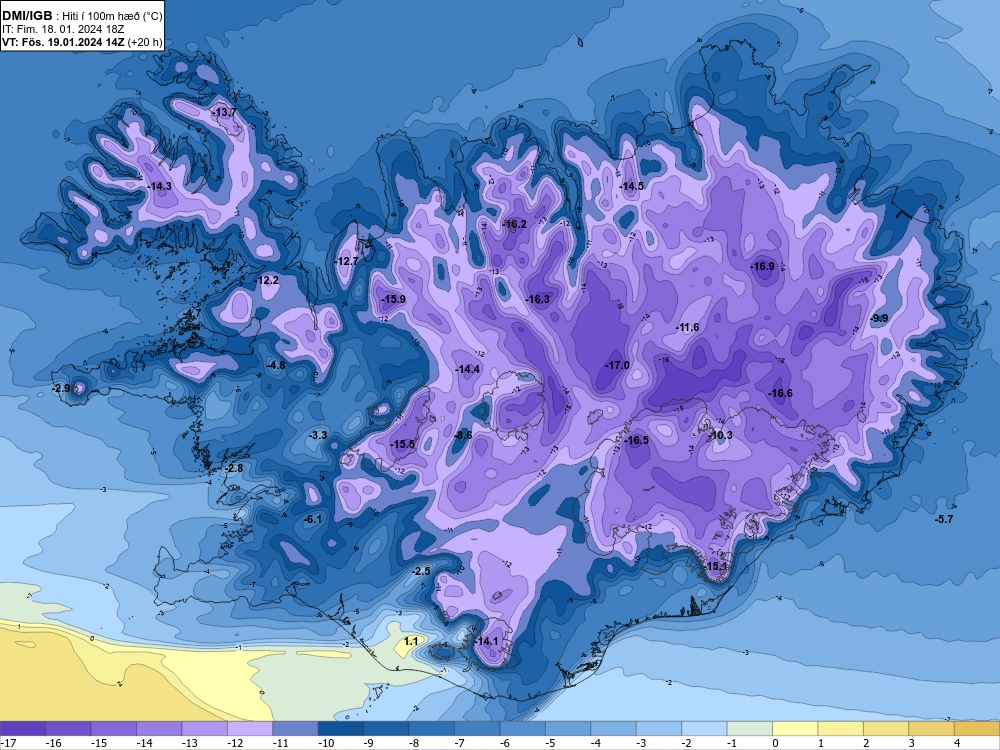Click the -2.5 temperature value
The image size is (1000, 750).
click(421, 571)
